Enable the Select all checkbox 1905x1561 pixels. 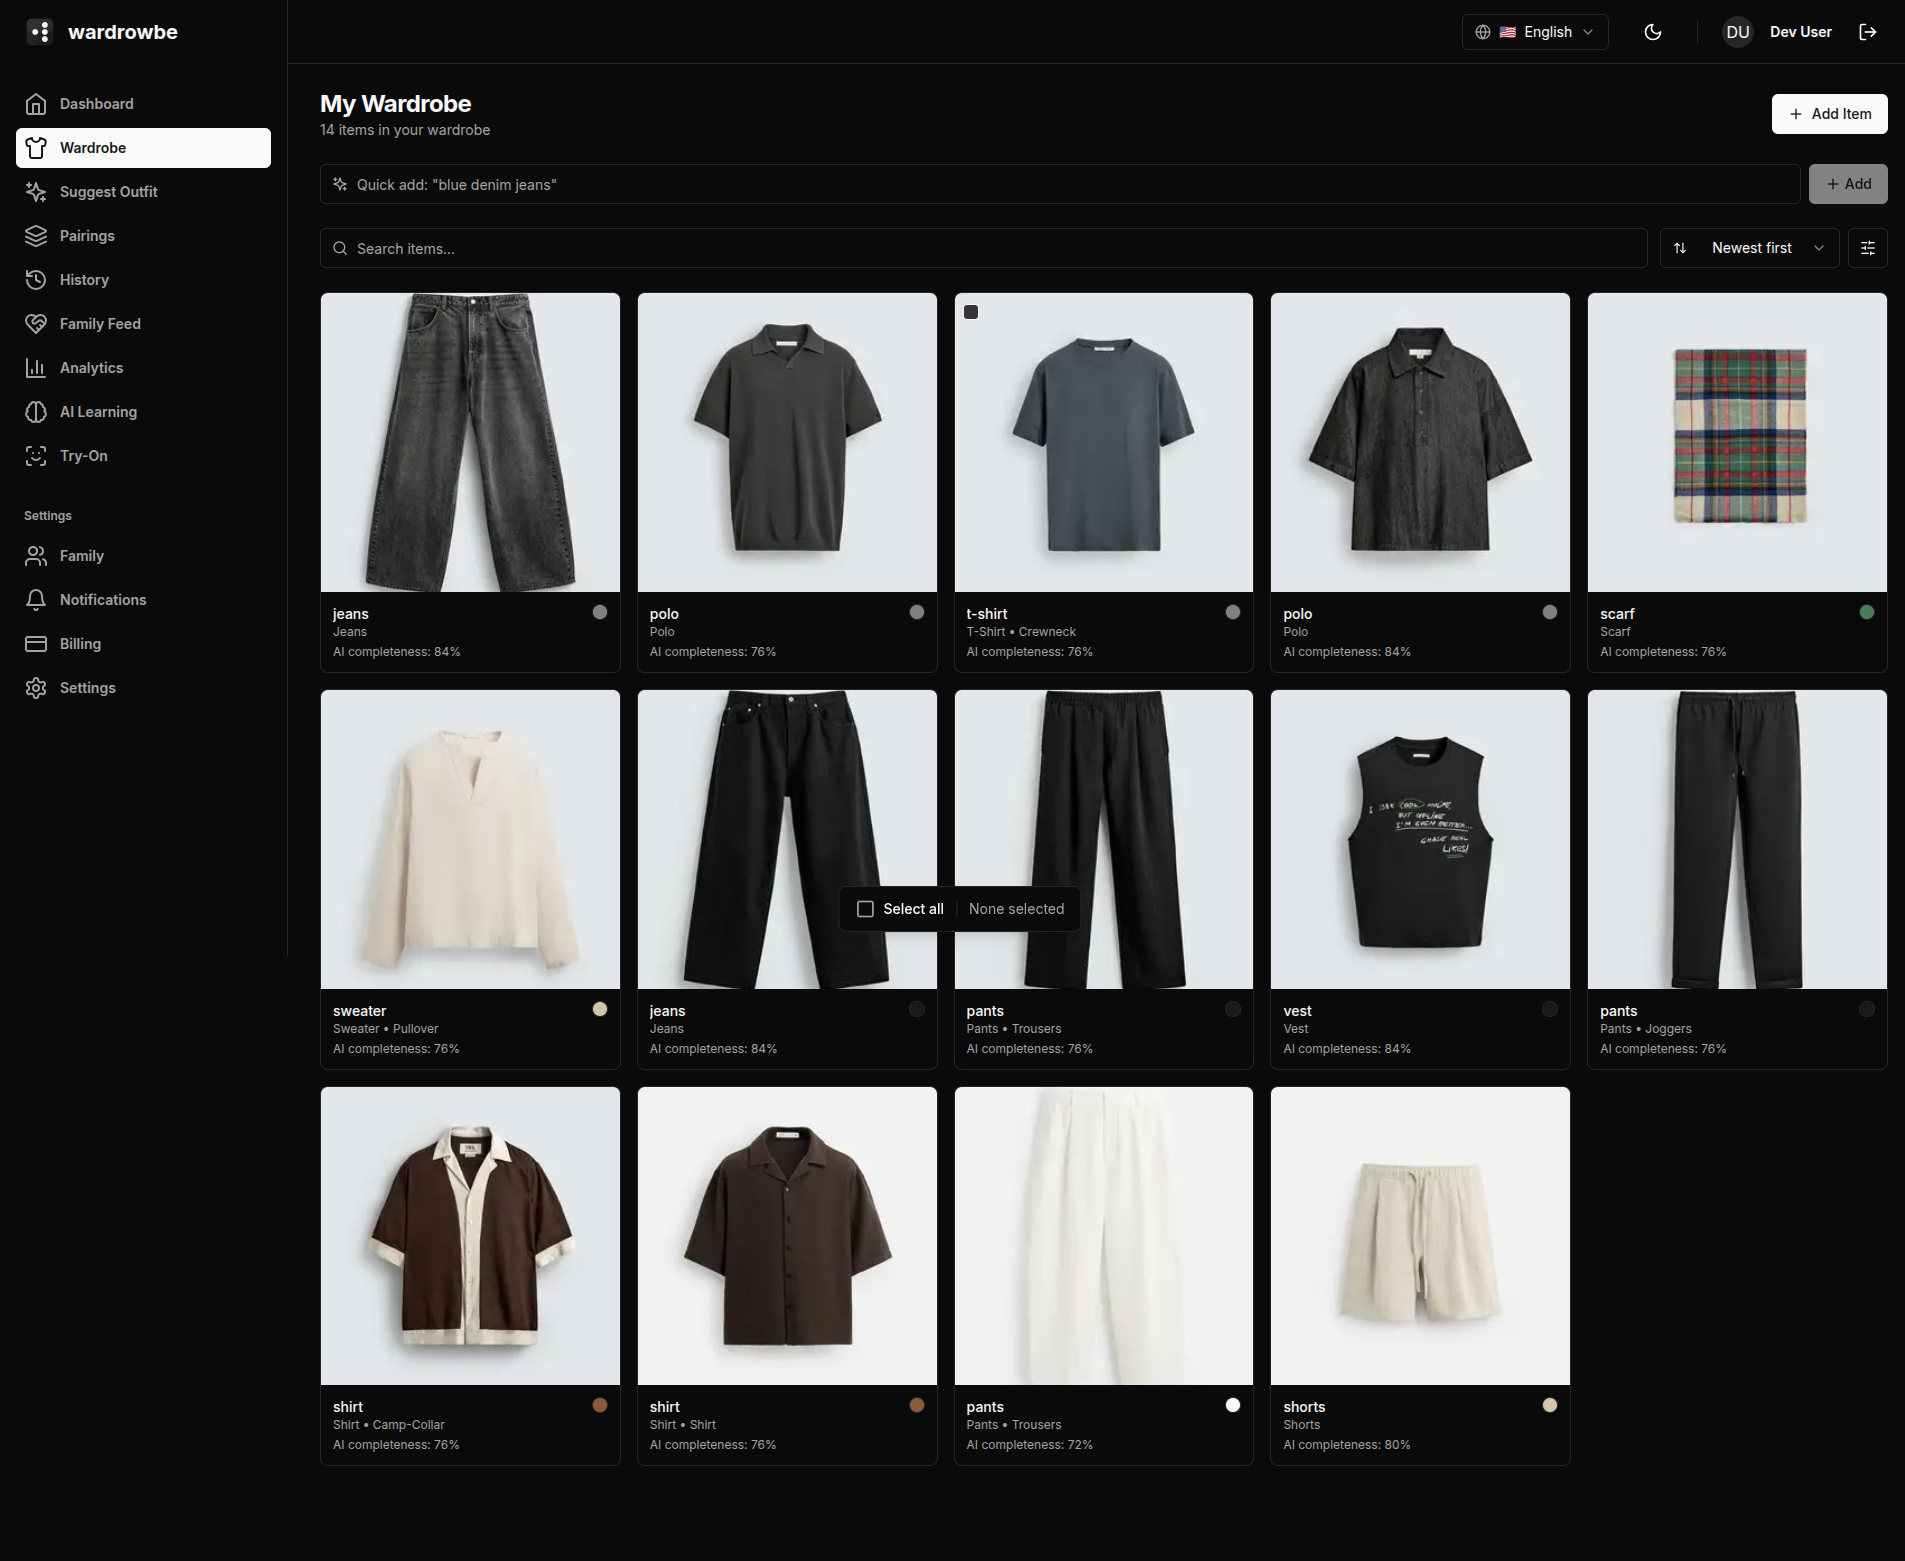865,908
